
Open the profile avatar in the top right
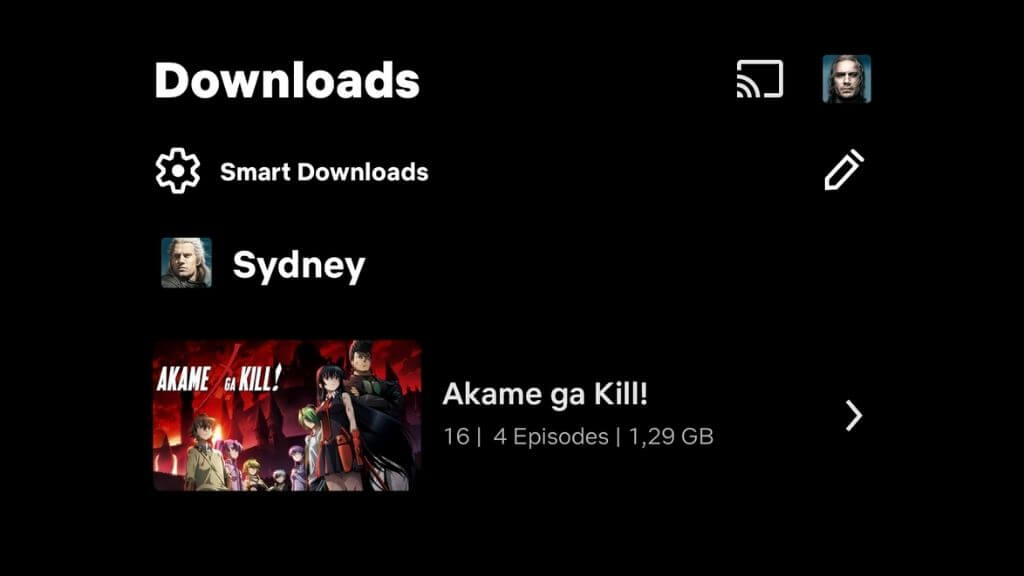pyautogui.click(x=846, y=79)
